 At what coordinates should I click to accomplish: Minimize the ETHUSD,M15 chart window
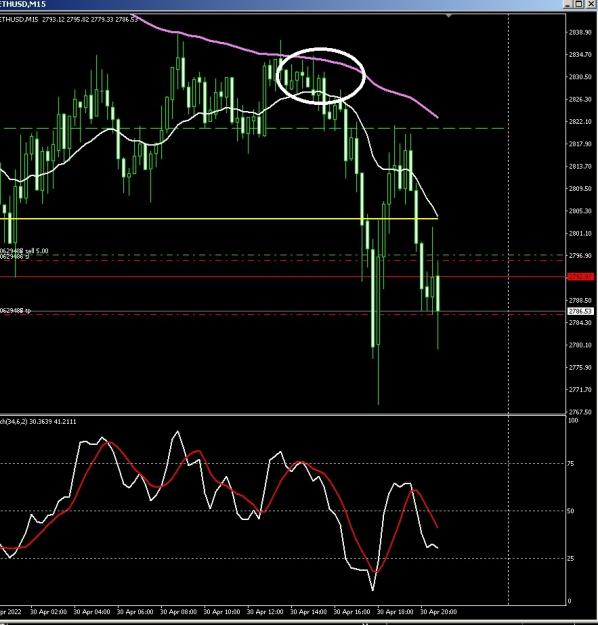[569, 4]
